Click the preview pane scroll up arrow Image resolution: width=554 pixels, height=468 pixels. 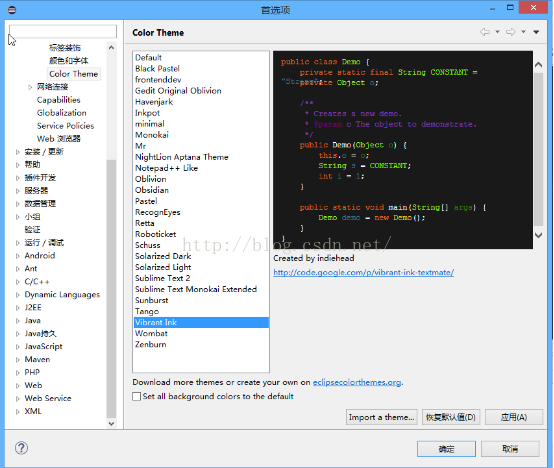(x=538, y=65)
